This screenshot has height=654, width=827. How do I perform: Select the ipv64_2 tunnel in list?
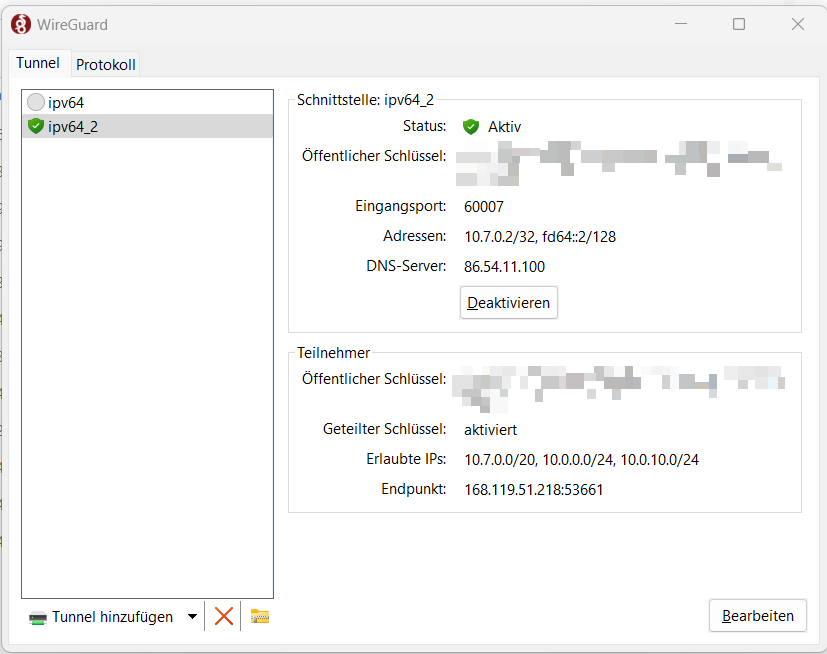click(147, 126)
